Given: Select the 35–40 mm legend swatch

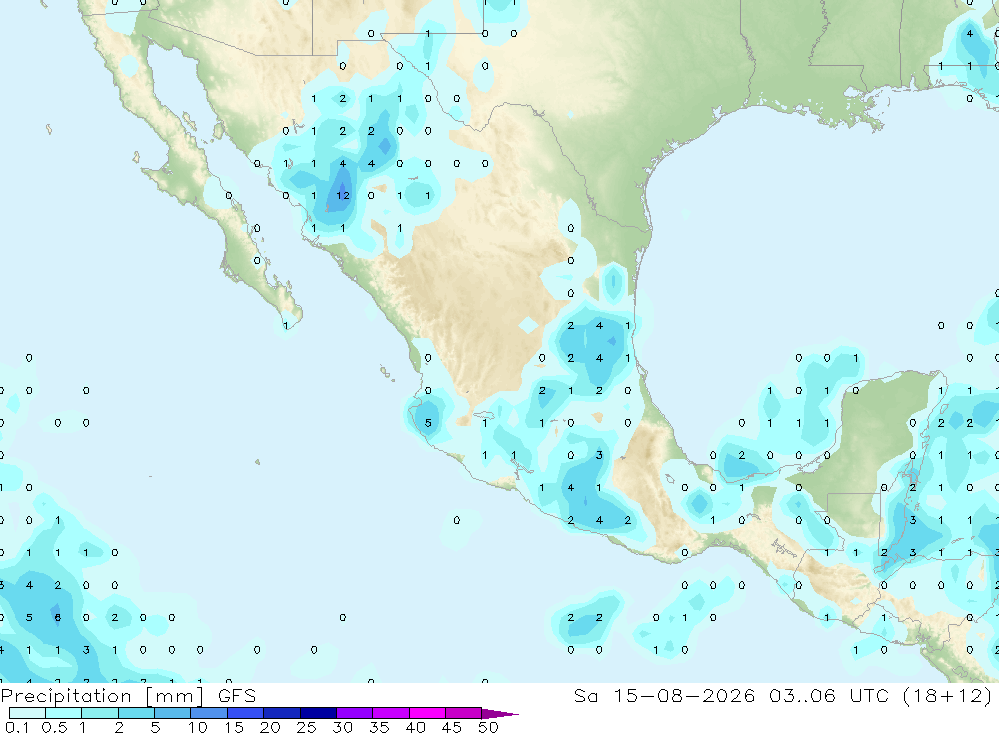Looking at the screenshot, I should pos(390,713).
